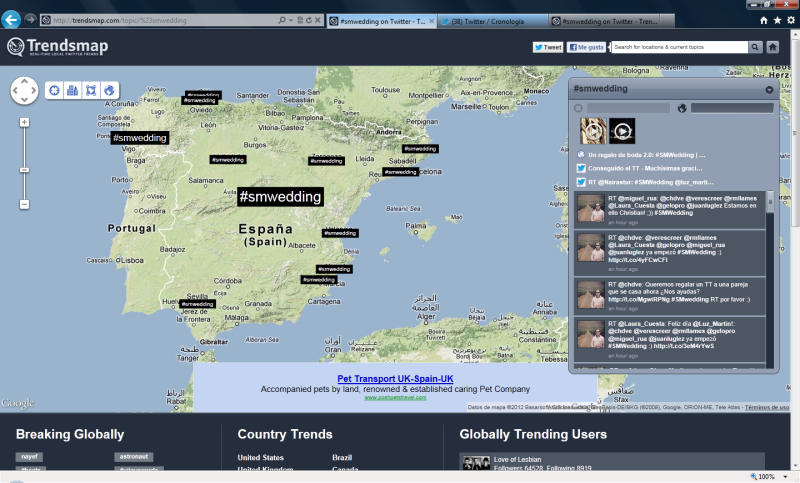Zoom out with the map minus button
The image size is (800, 483).
[x=24, y=205]
